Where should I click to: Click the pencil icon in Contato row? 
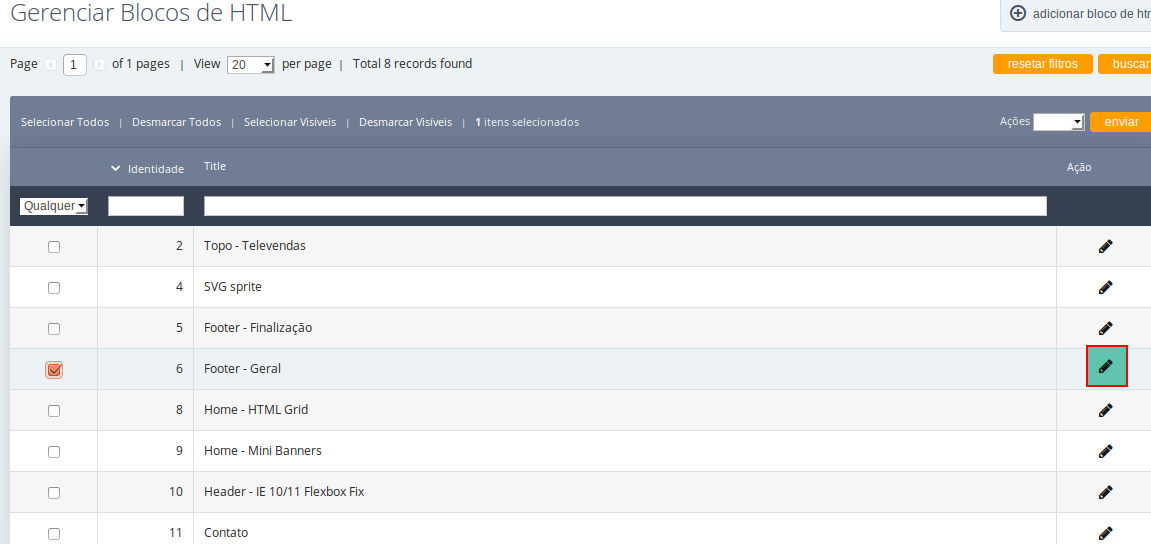coord(1105,534)
